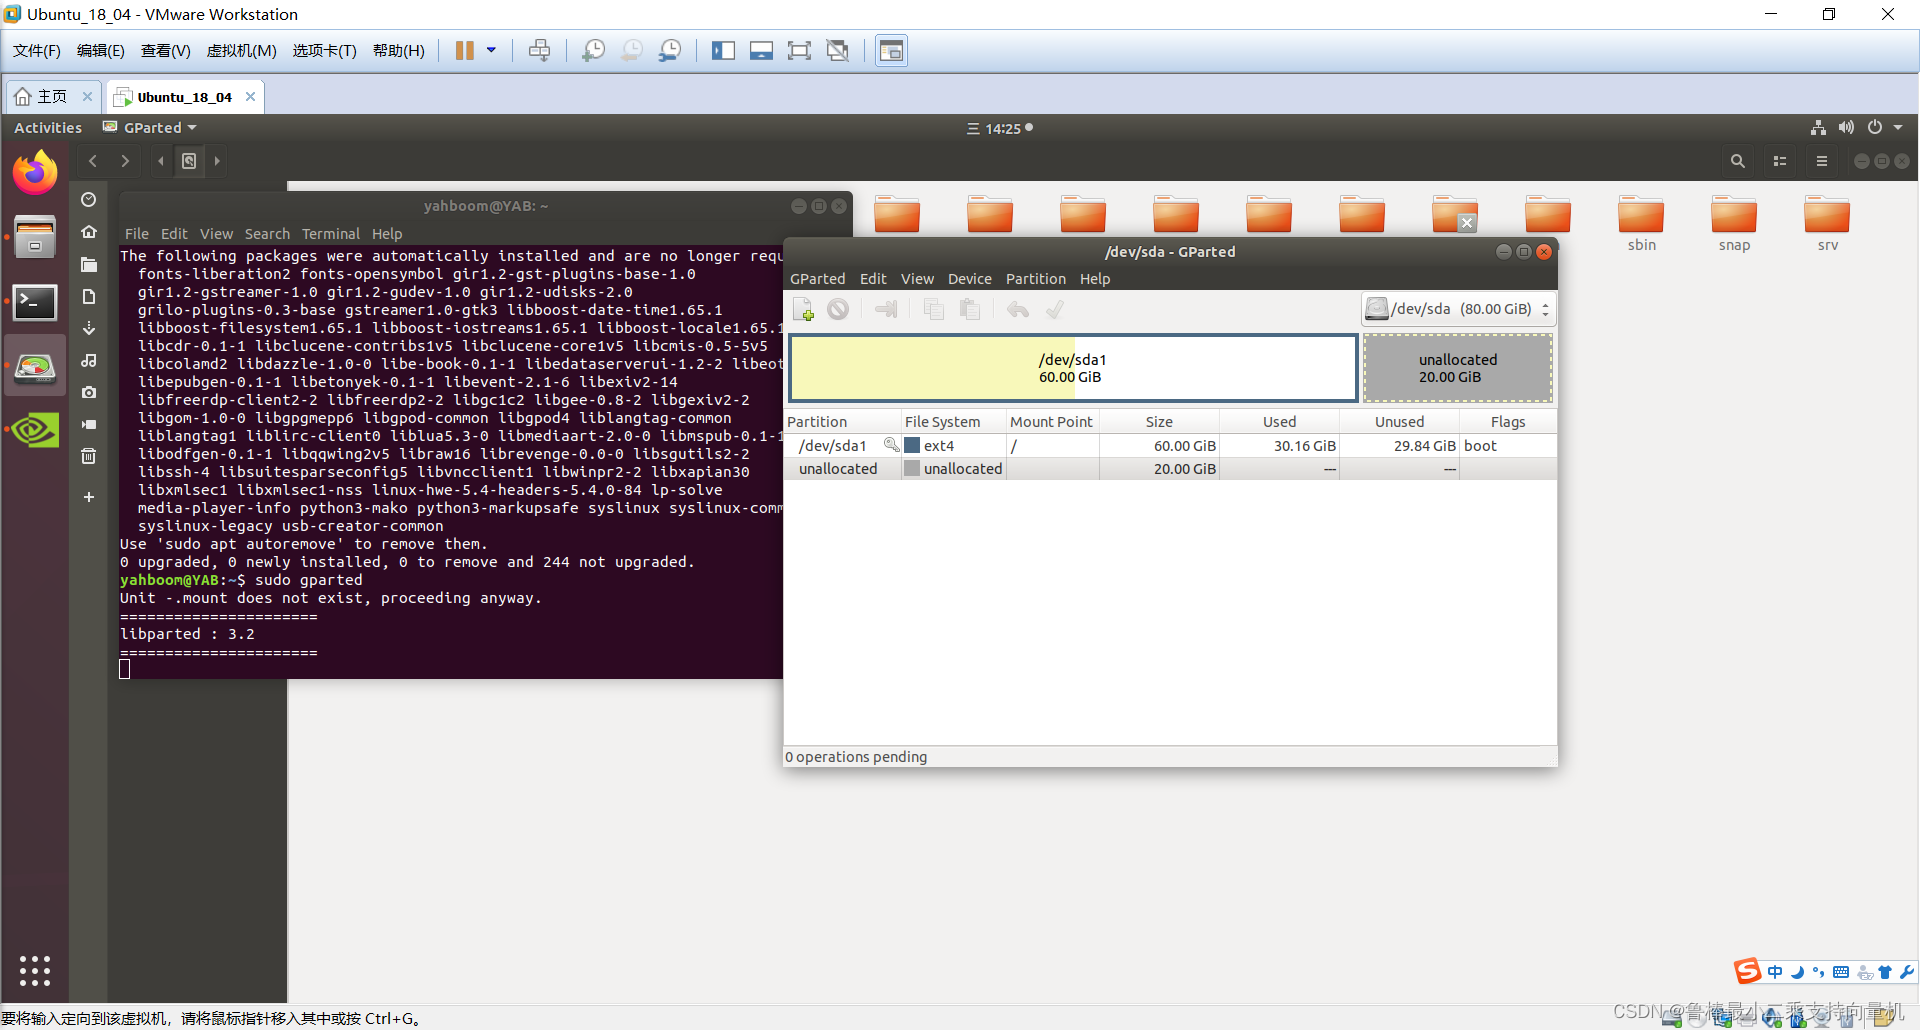Click the GParted Resize/Move icon
Image resolution: width=1920 pixels, height=1030 pixels.
pos(886,310)
